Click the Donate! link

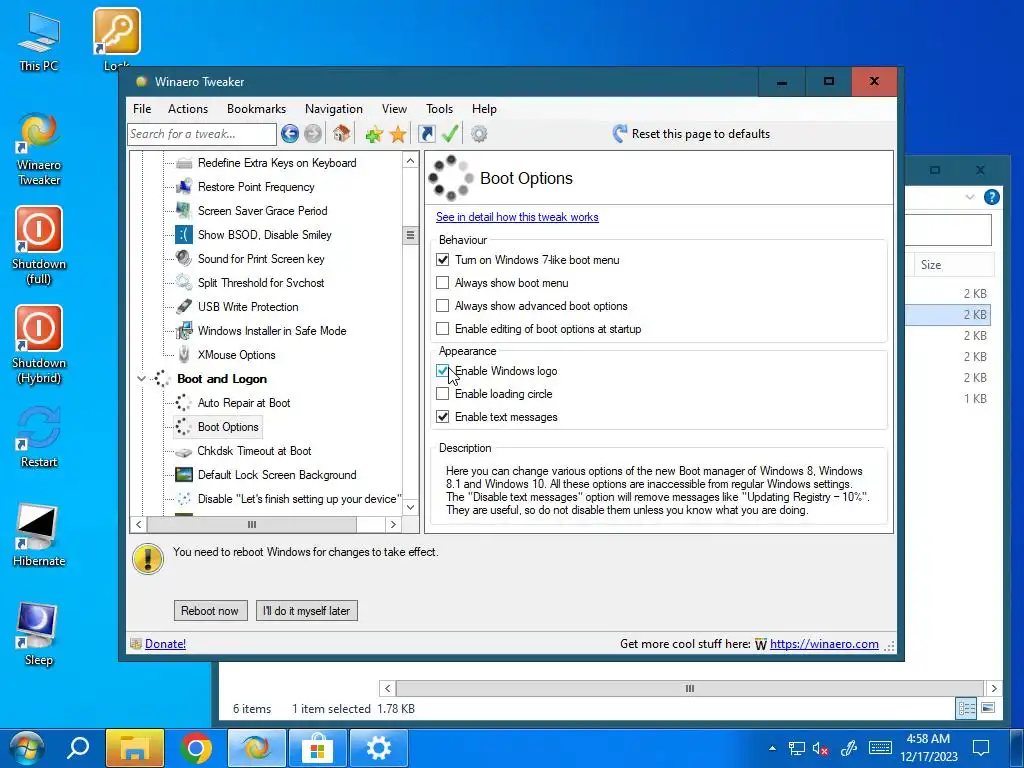pos(165,644)
